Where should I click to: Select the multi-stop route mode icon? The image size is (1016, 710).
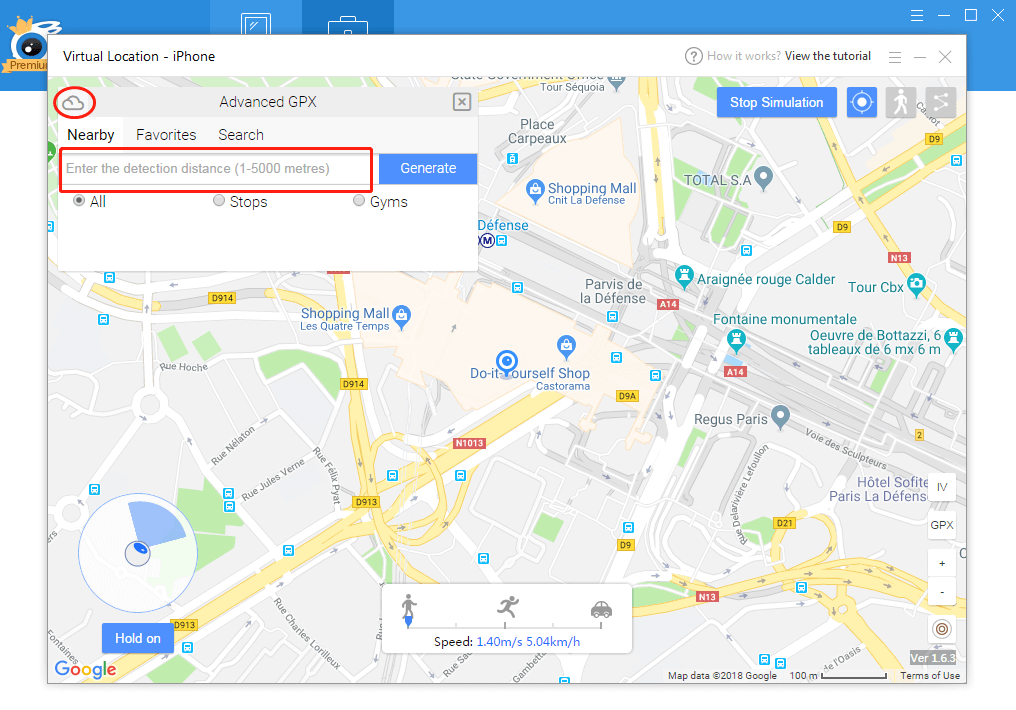(940, 102)
